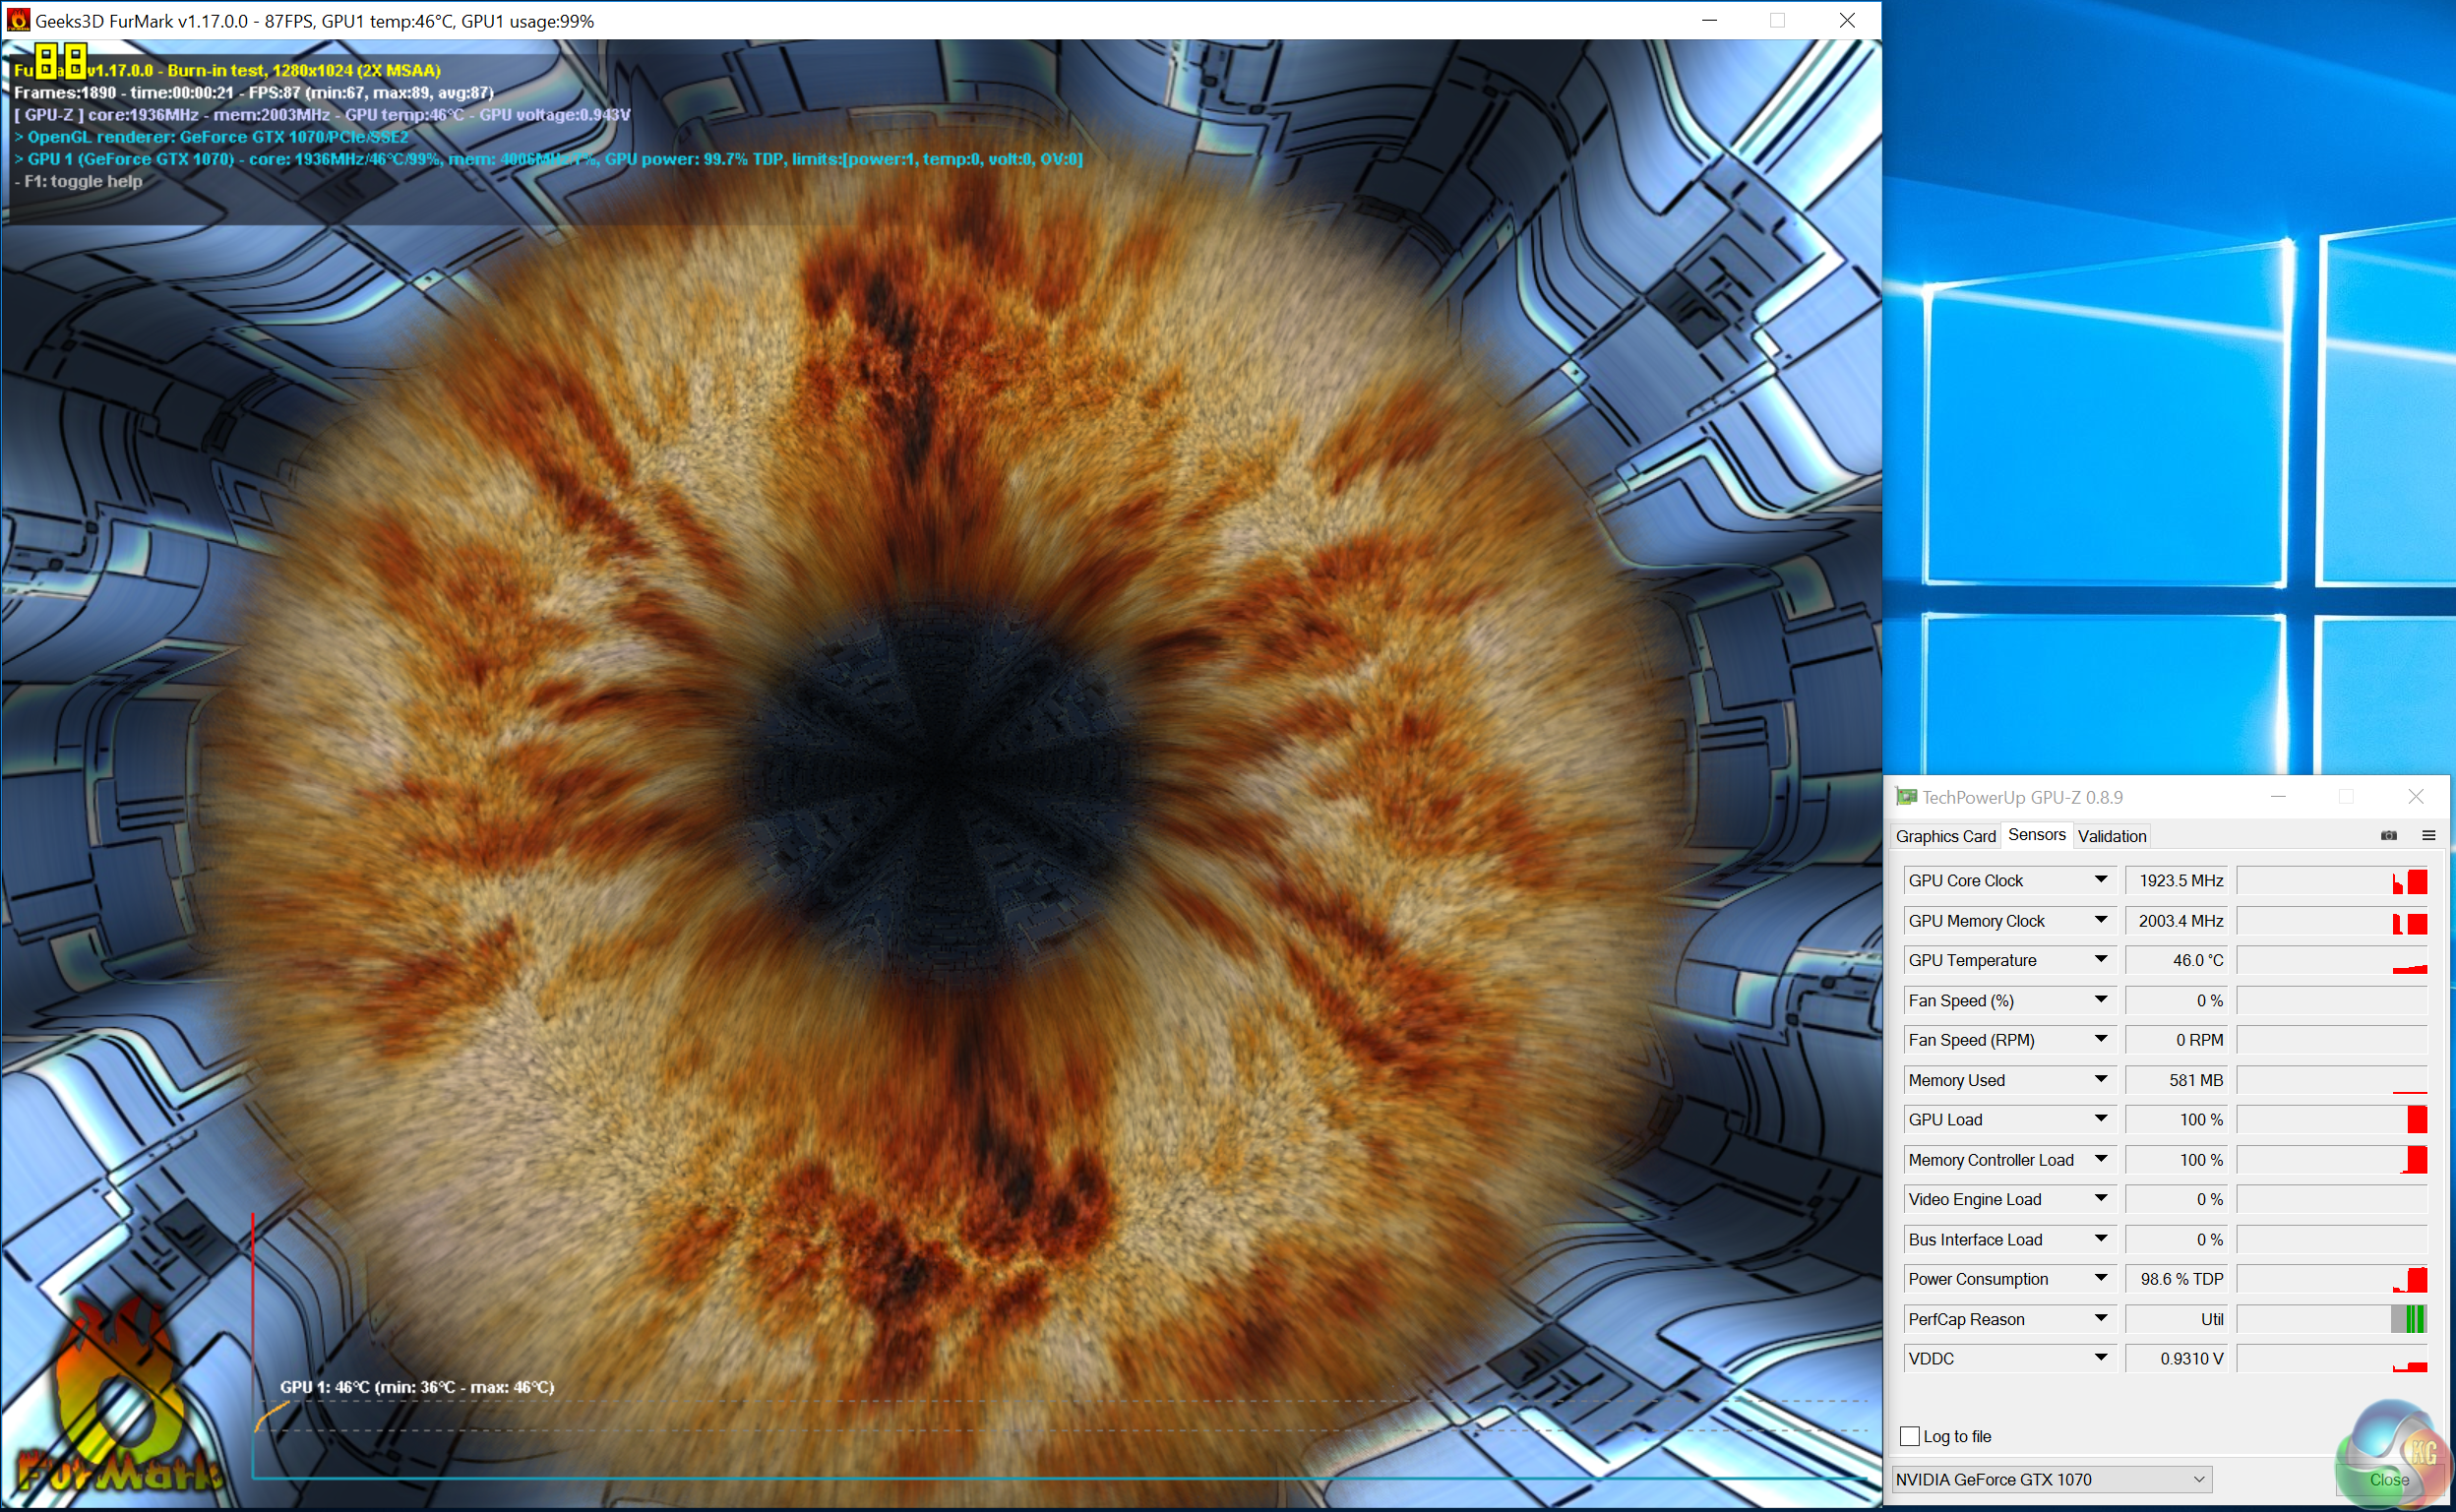
Task: Click the FurMark title bar flame icon
Action: pos(18,20)
